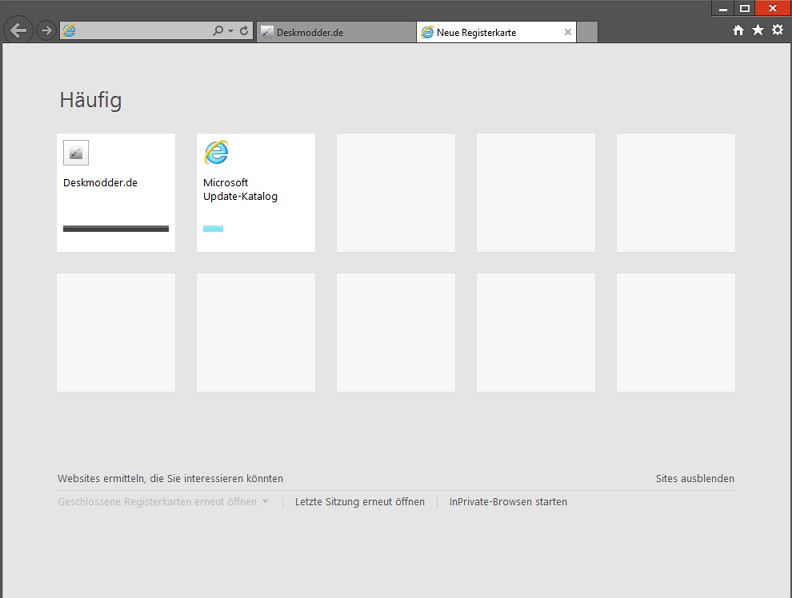Click the dark usage bar on Deskmodder.de tile
Viewport: 792px width, 598px height.
tap(116, 229)
